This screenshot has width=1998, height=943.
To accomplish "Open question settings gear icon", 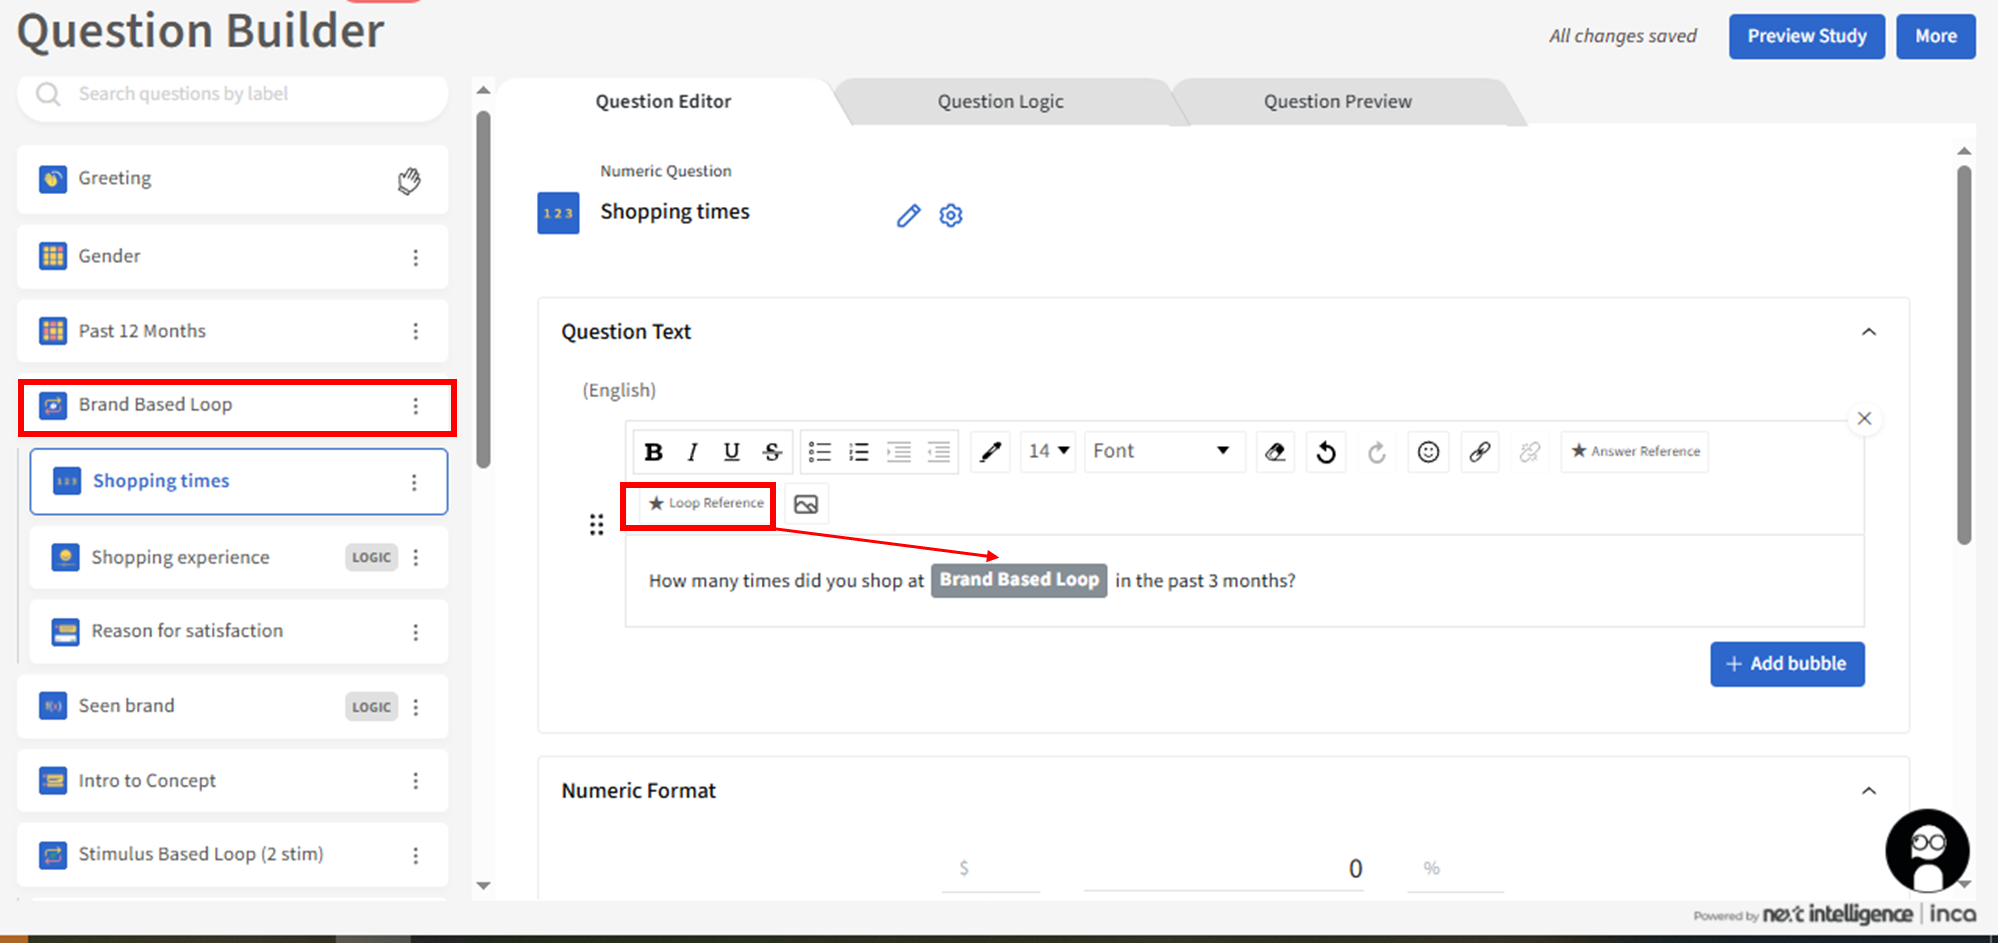I will (x=951, y=216).
